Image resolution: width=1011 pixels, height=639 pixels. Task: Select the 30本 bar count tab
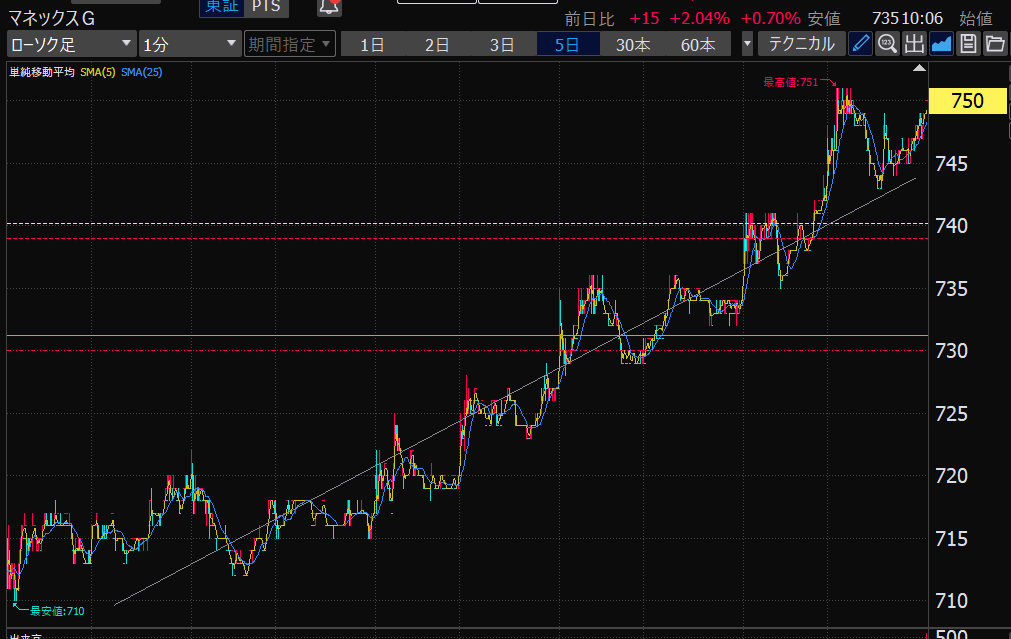(x=633, y=44)
